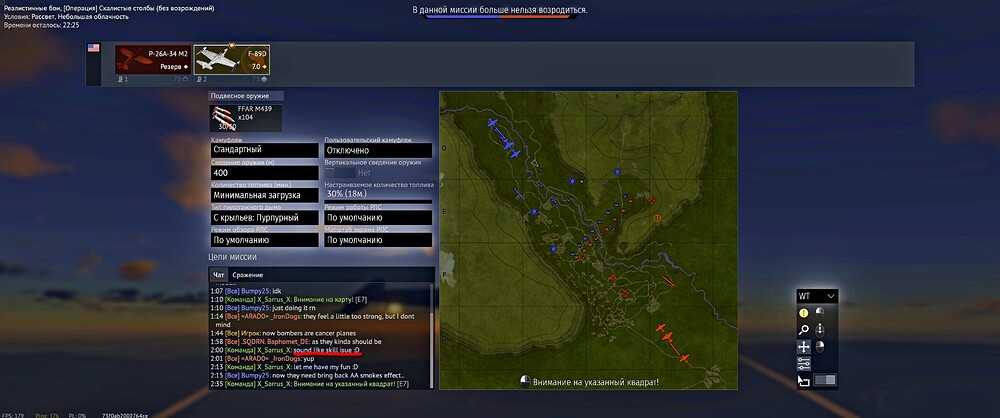Click mouse icon beside Внимание на указанный квадрат
Viewport: 1000px width, 418px height.
coord(526,382)
